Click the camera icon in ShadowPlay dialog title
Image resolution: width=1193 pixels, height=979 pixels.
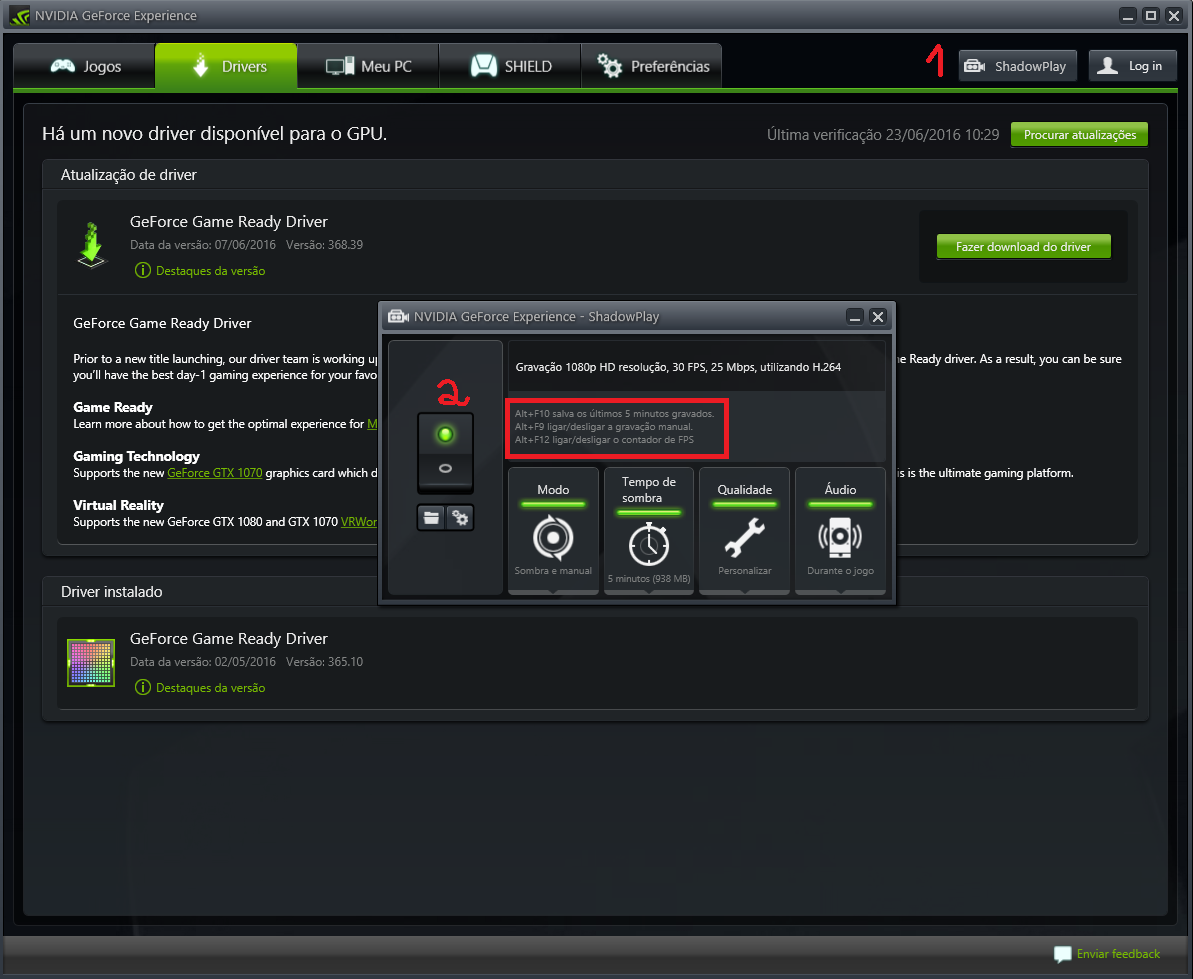[x=398, y=316]
